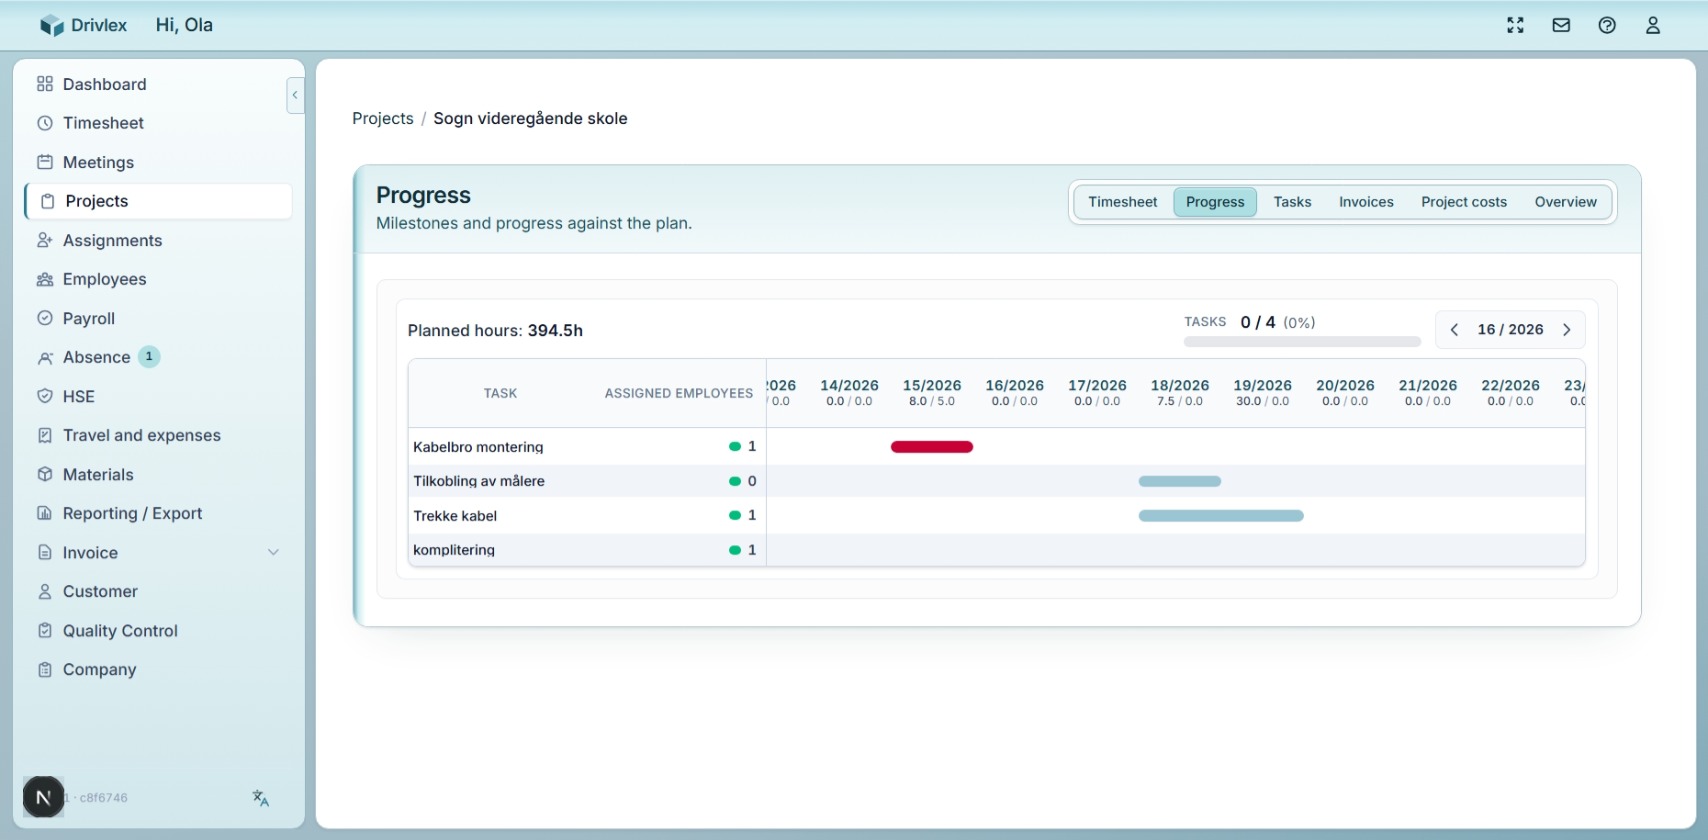The width and height of the screenshot is (1708, 840).
Task: Open Absence in the sidebar
Action: pyautogui.click(x=96, y=357)
